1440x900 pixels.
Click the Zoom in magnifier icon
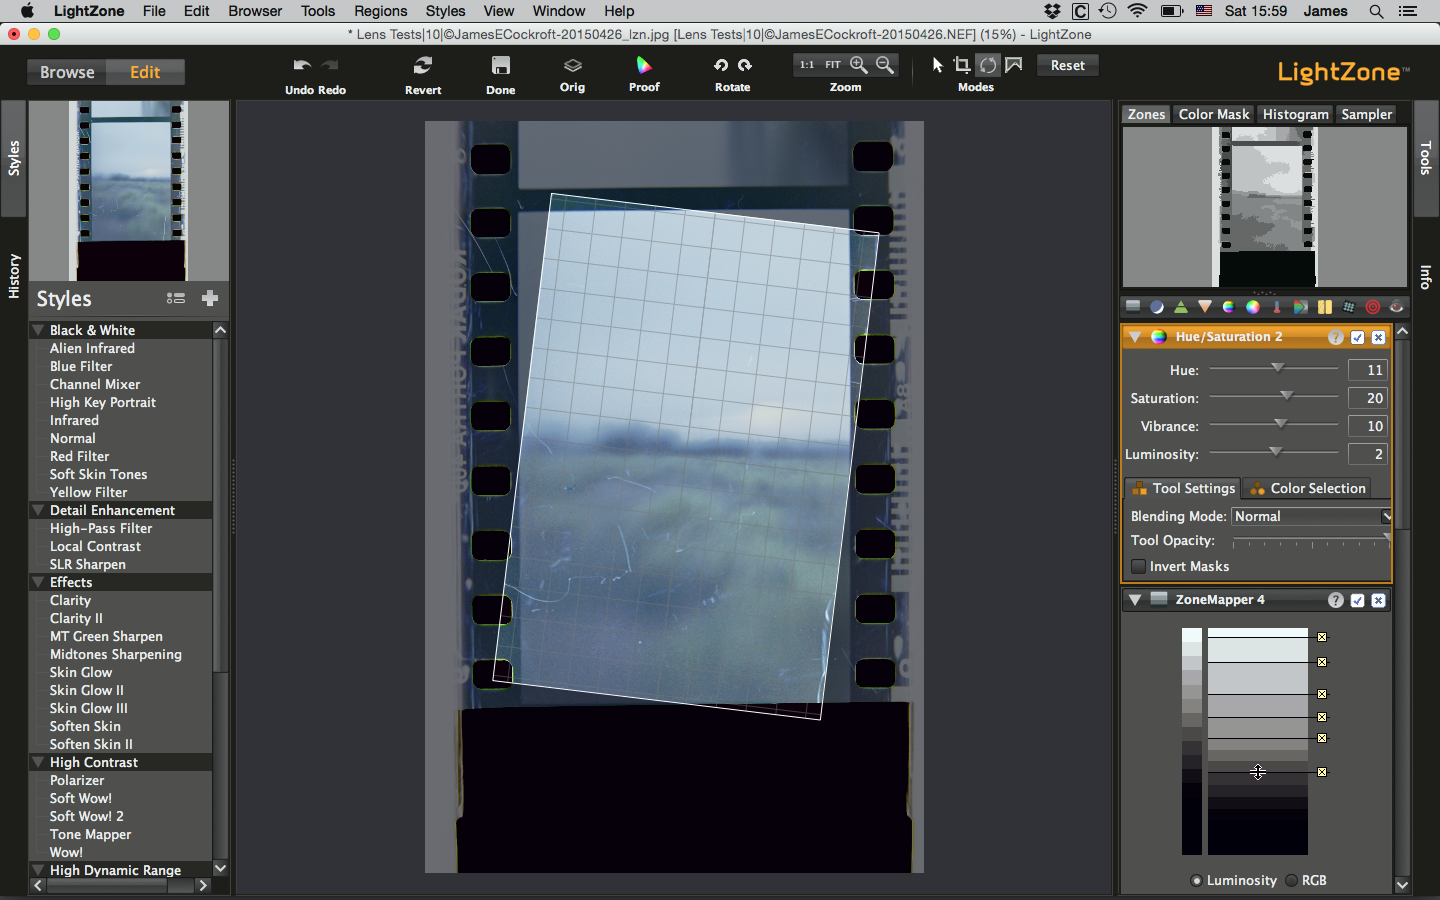click(859, 65)
